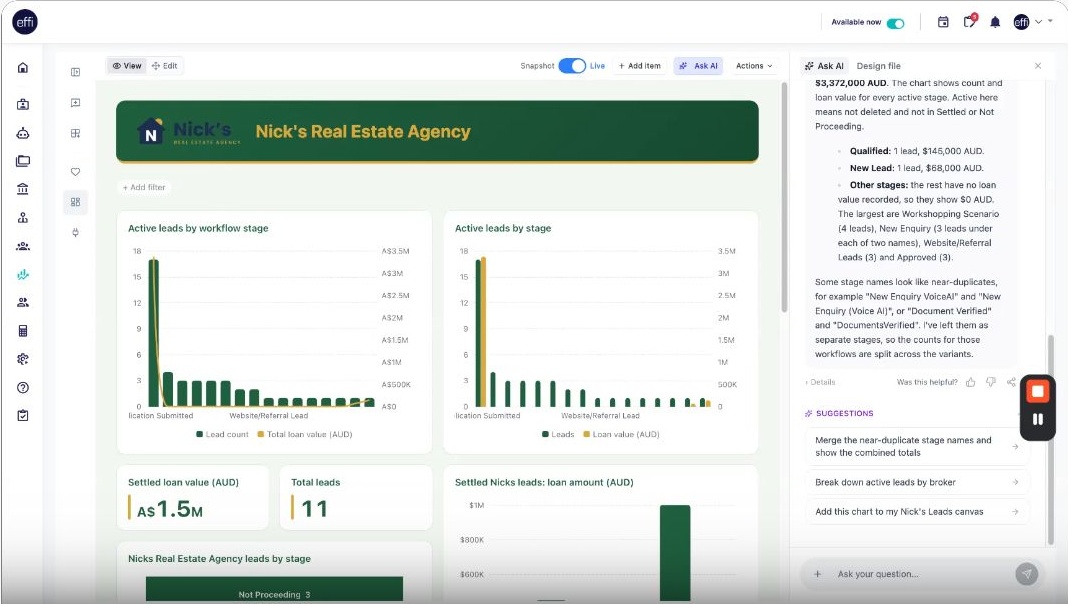Screen dimensions: 1068x604
Task: Open the calculator icon in sidebar
Action: (x=22, y=331)
